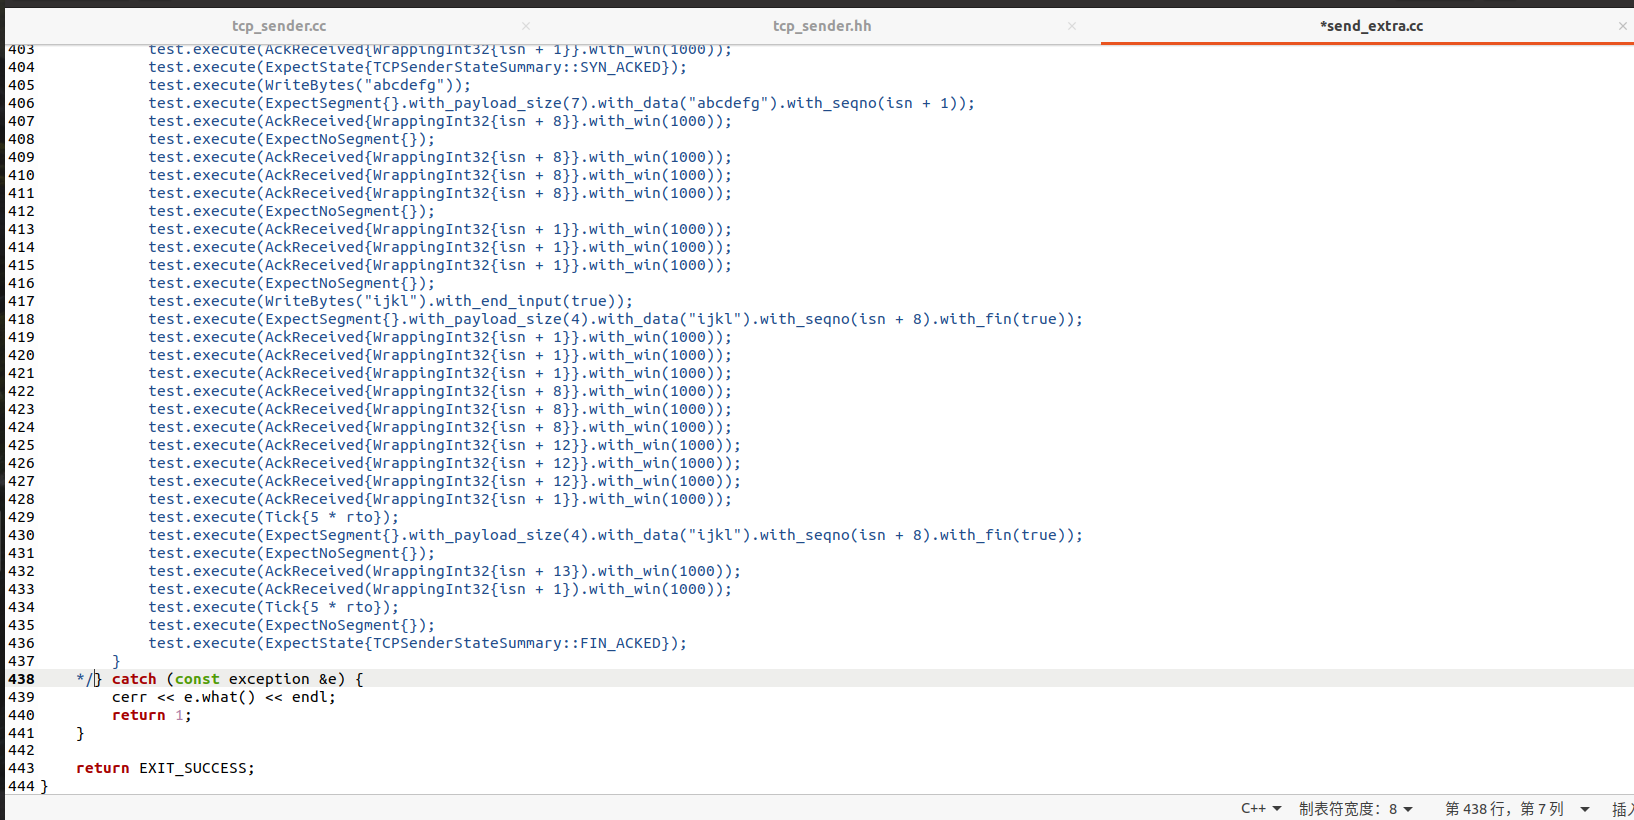Click WriteBytes("ijkl") with_end_input line
The height and width of the screenshot is (820, 1634).
click(390, 301)
